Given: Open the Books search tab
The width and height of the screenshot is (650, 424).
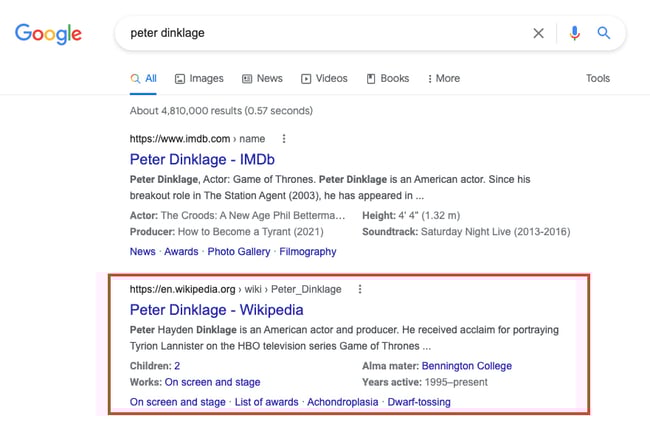Looking at the screenshot, I should (x=388, y=78).
